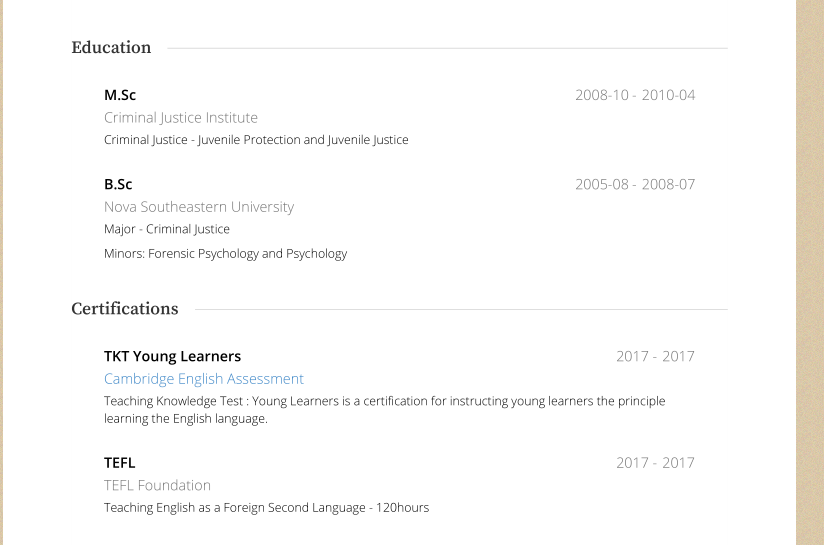Click the date range beside TEFL
Viewport: 824px width, 545px height.
point(655,463)
